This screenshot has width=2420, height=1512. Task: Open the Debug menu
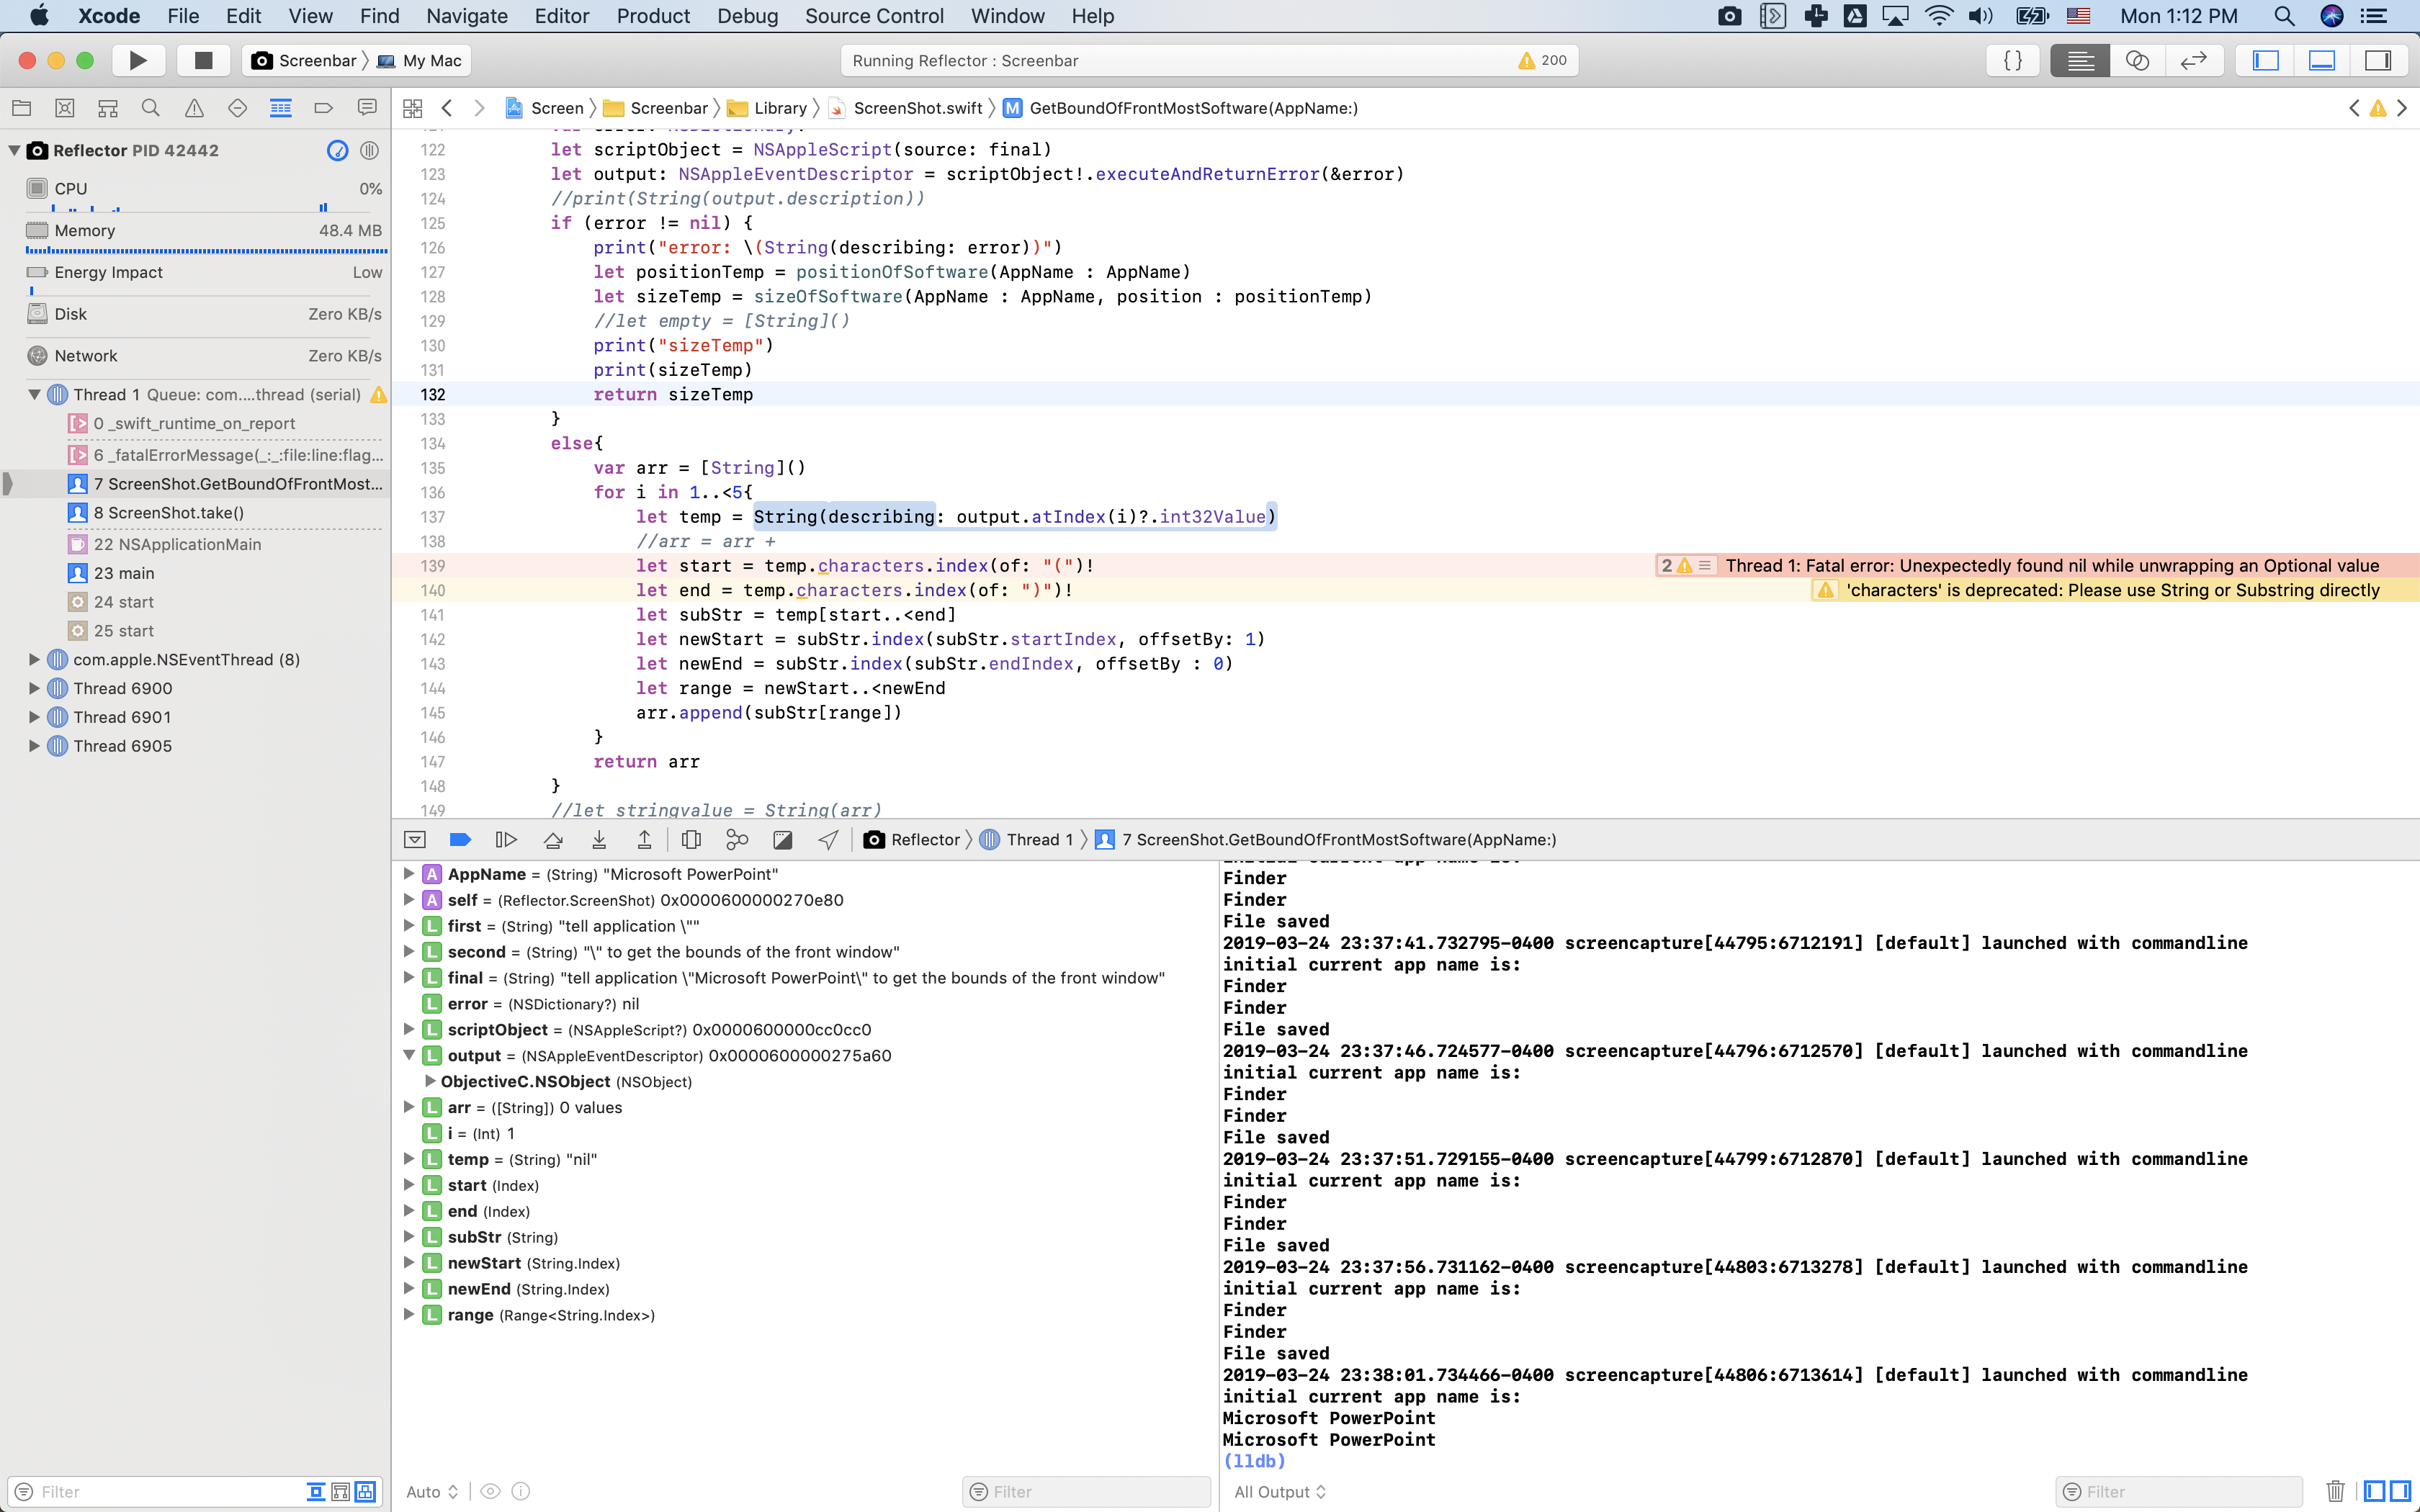[x=747, y=16]
